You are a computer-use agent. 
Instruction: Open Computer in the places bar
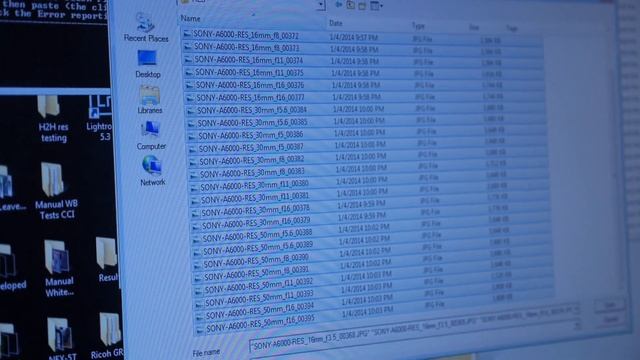(x=151, y=136)
